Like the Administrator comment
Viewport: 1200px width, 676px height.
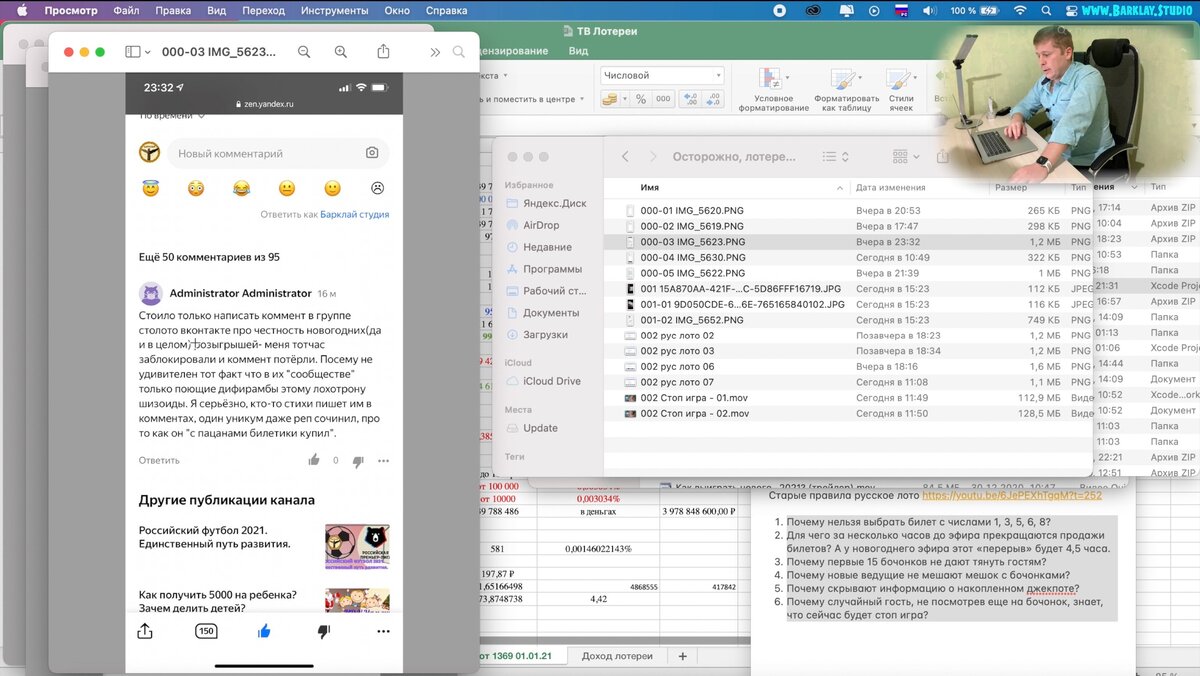click(x=314, y=460)
